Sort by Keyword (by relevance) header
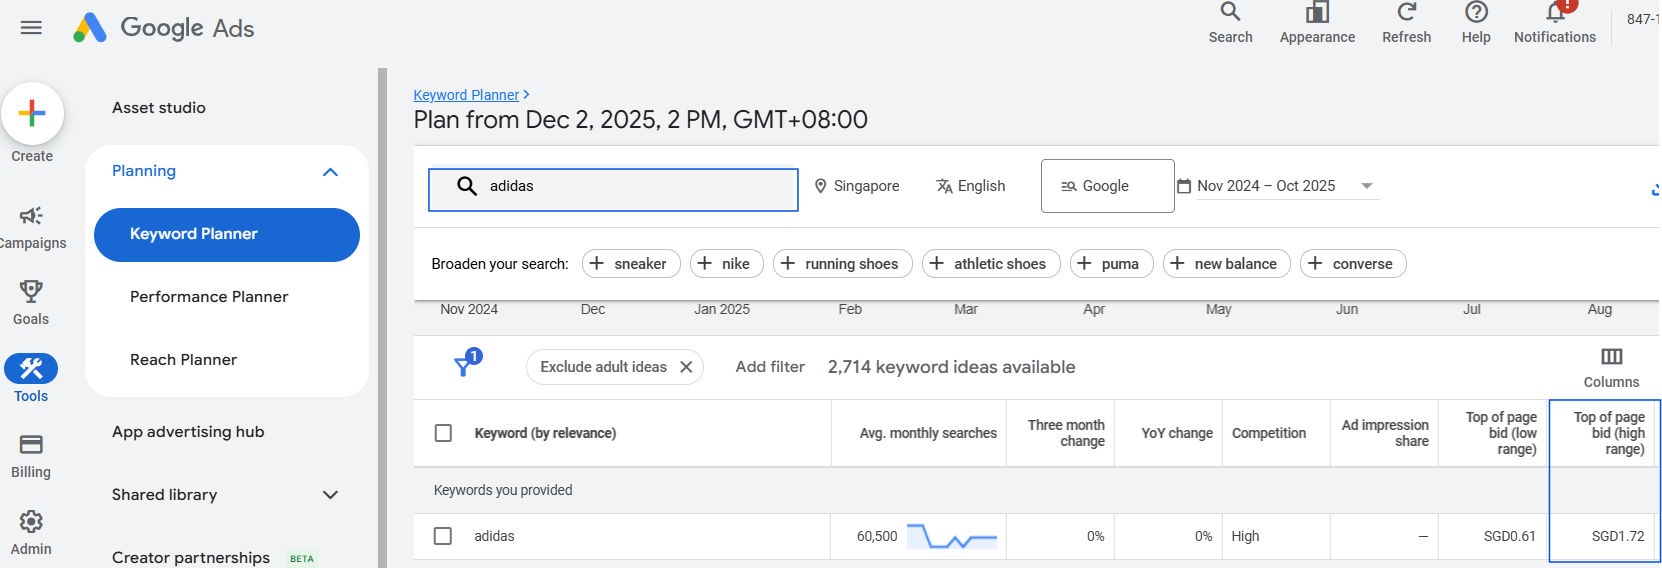Screen dimensions: 1662x568 point(545,433)
